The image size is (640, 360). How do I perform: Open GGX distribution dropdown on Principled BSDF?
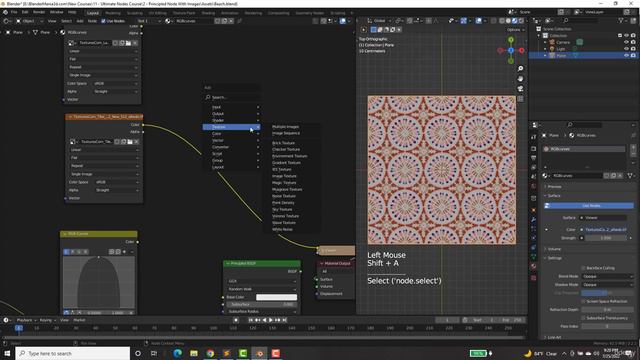coord(262,281)
